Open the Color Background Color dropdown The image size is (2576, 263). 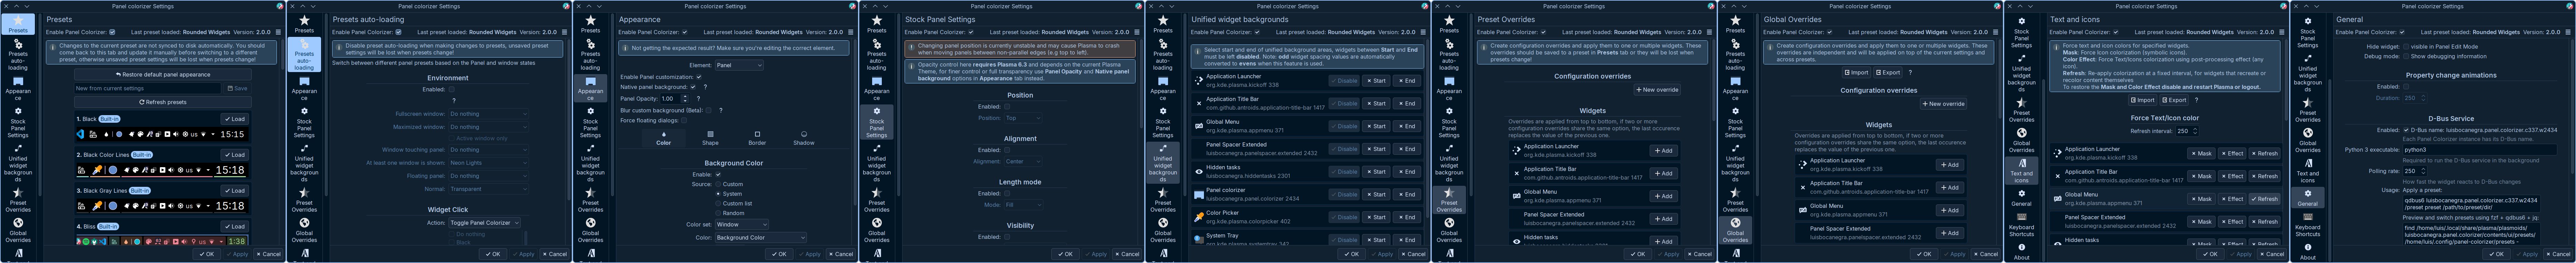(x=760, y=238)
